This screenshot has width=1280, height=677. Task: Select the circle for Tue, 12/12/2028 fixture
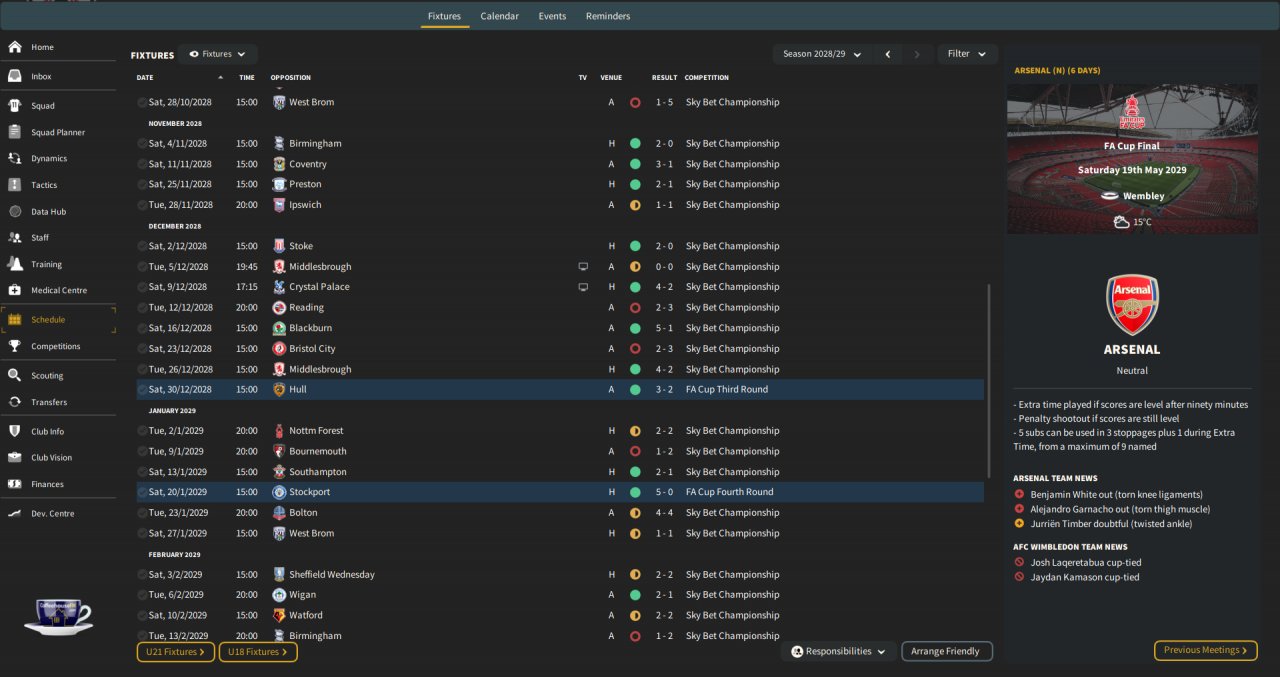coord(142,308)
